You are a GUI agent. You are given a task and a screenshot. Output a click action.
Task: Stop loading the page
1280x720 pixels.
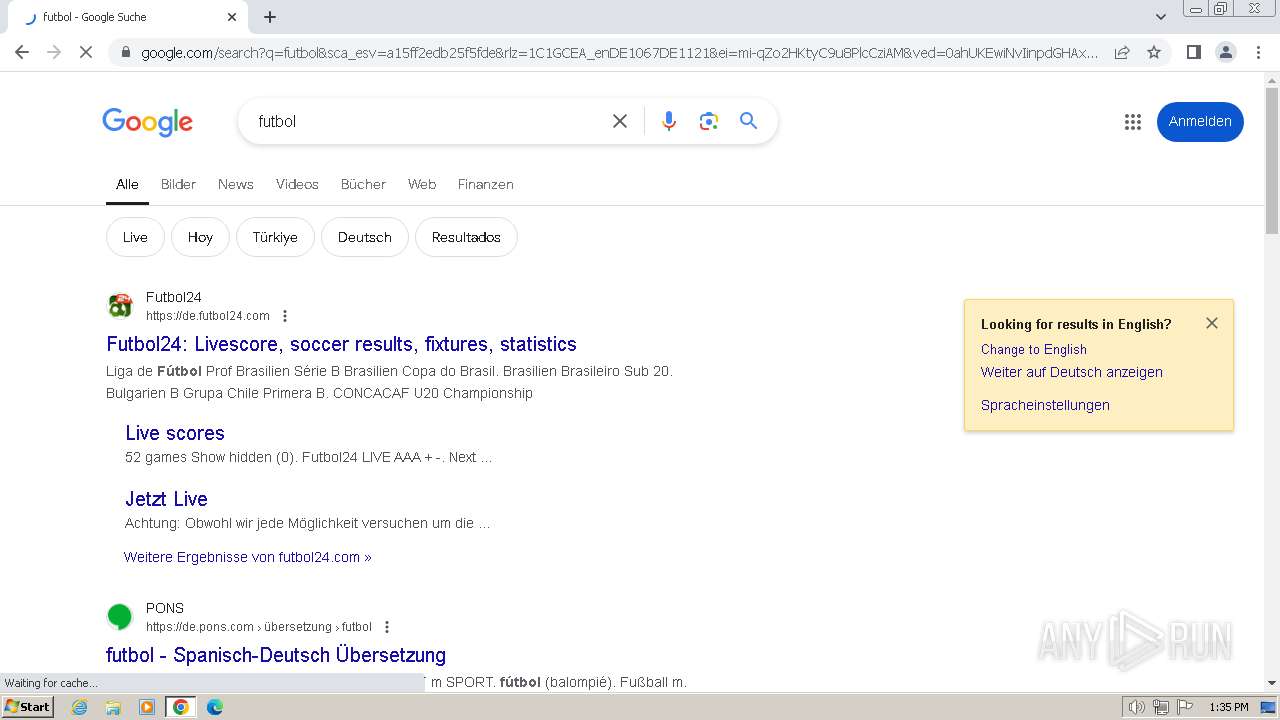[86, 52]
